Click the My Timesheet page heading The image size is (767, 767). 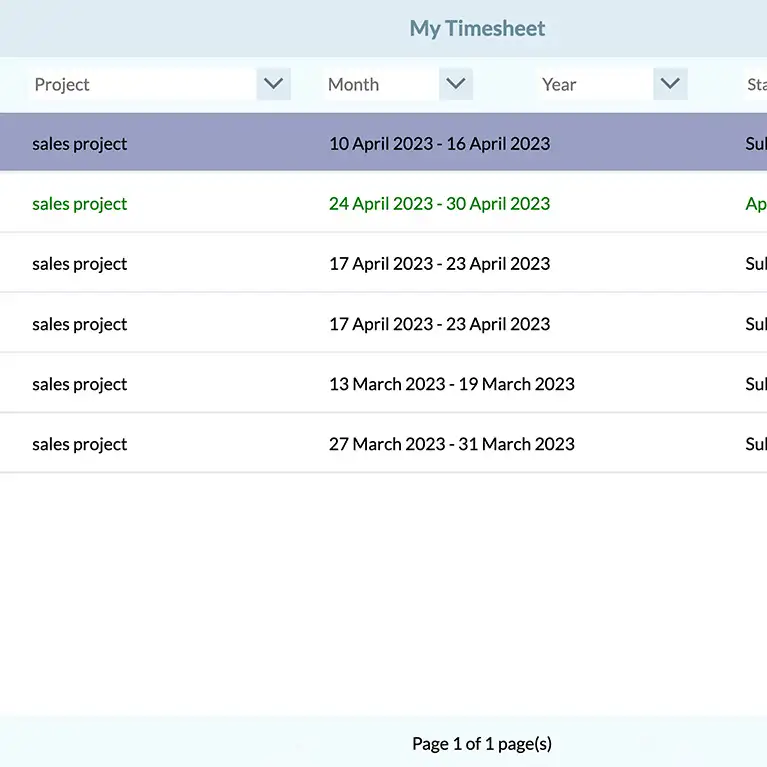tap(477, 28)
